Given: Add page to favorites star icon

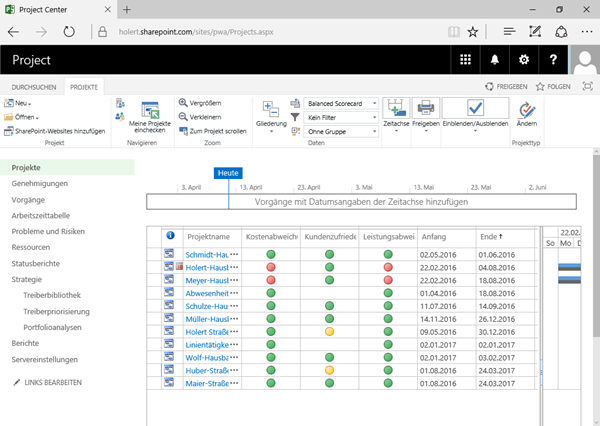Looking at the screenshot, I should click(473, 32).
